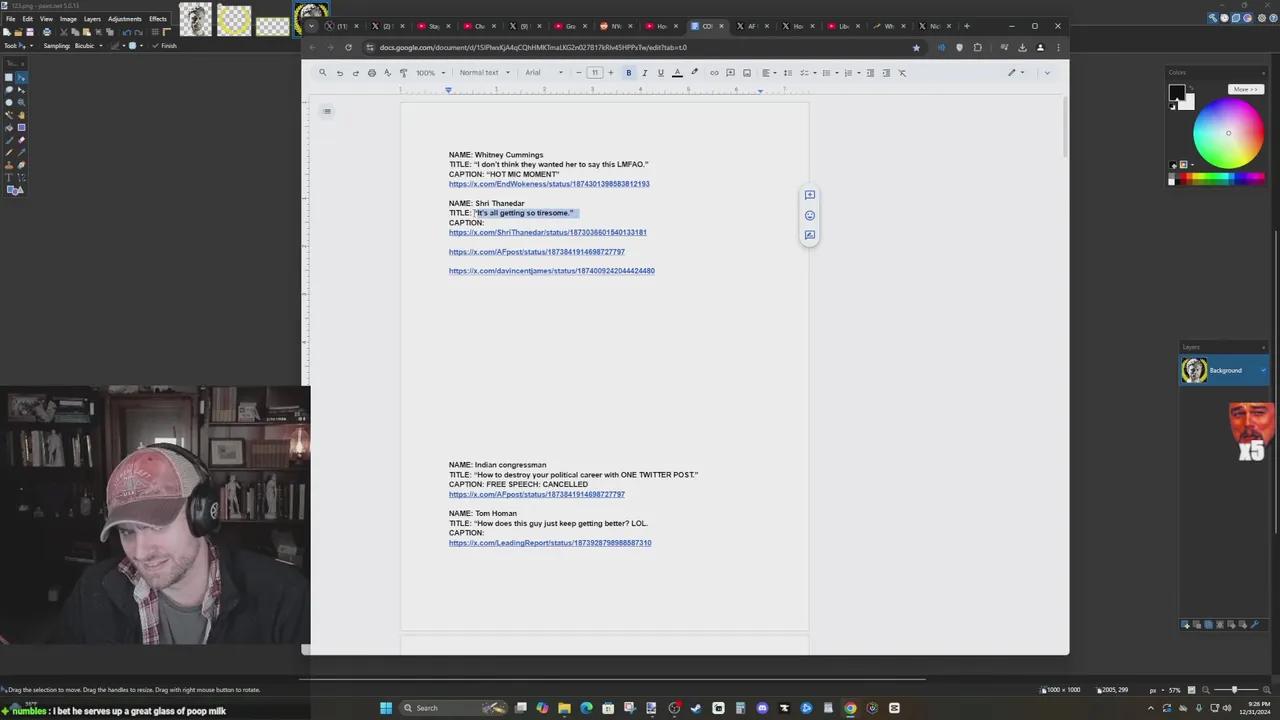Image resolution: width=1280 pixels, height=720 pixels.
Task: Redo the last edit in Google Docs
Action: tap(355, 72)
